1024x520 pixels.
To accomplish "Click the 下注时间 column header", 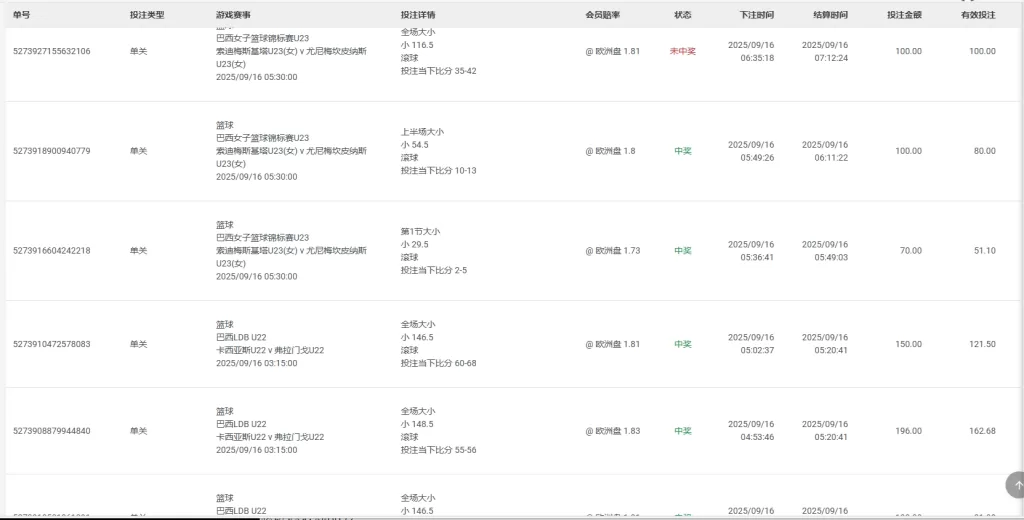I will (x=756, y=15).
